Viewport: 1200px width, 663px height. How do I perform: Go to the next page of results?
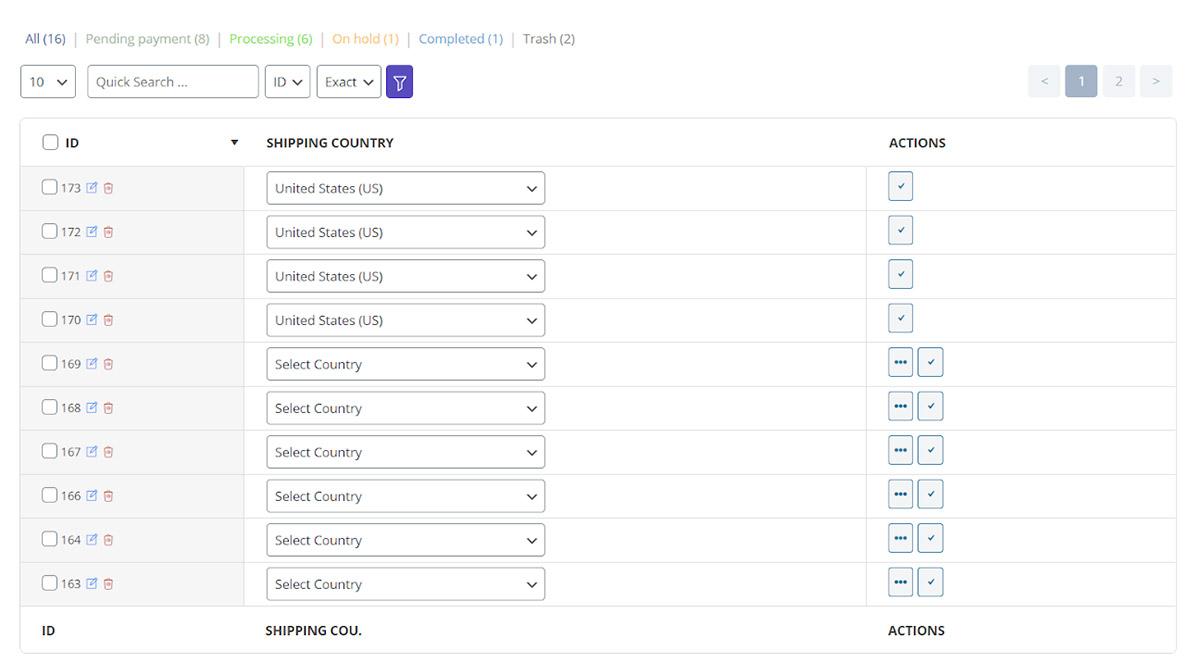click(1156, 81)
